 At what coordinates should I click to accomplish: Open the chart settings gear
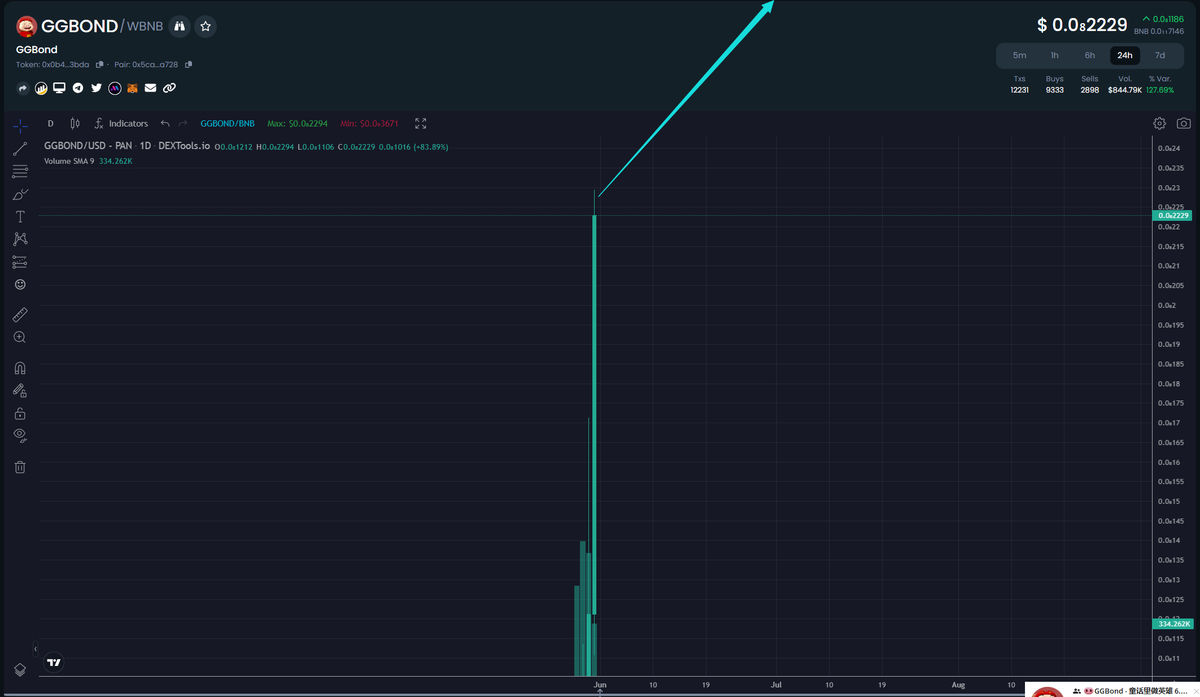[x=1159, y=124]
